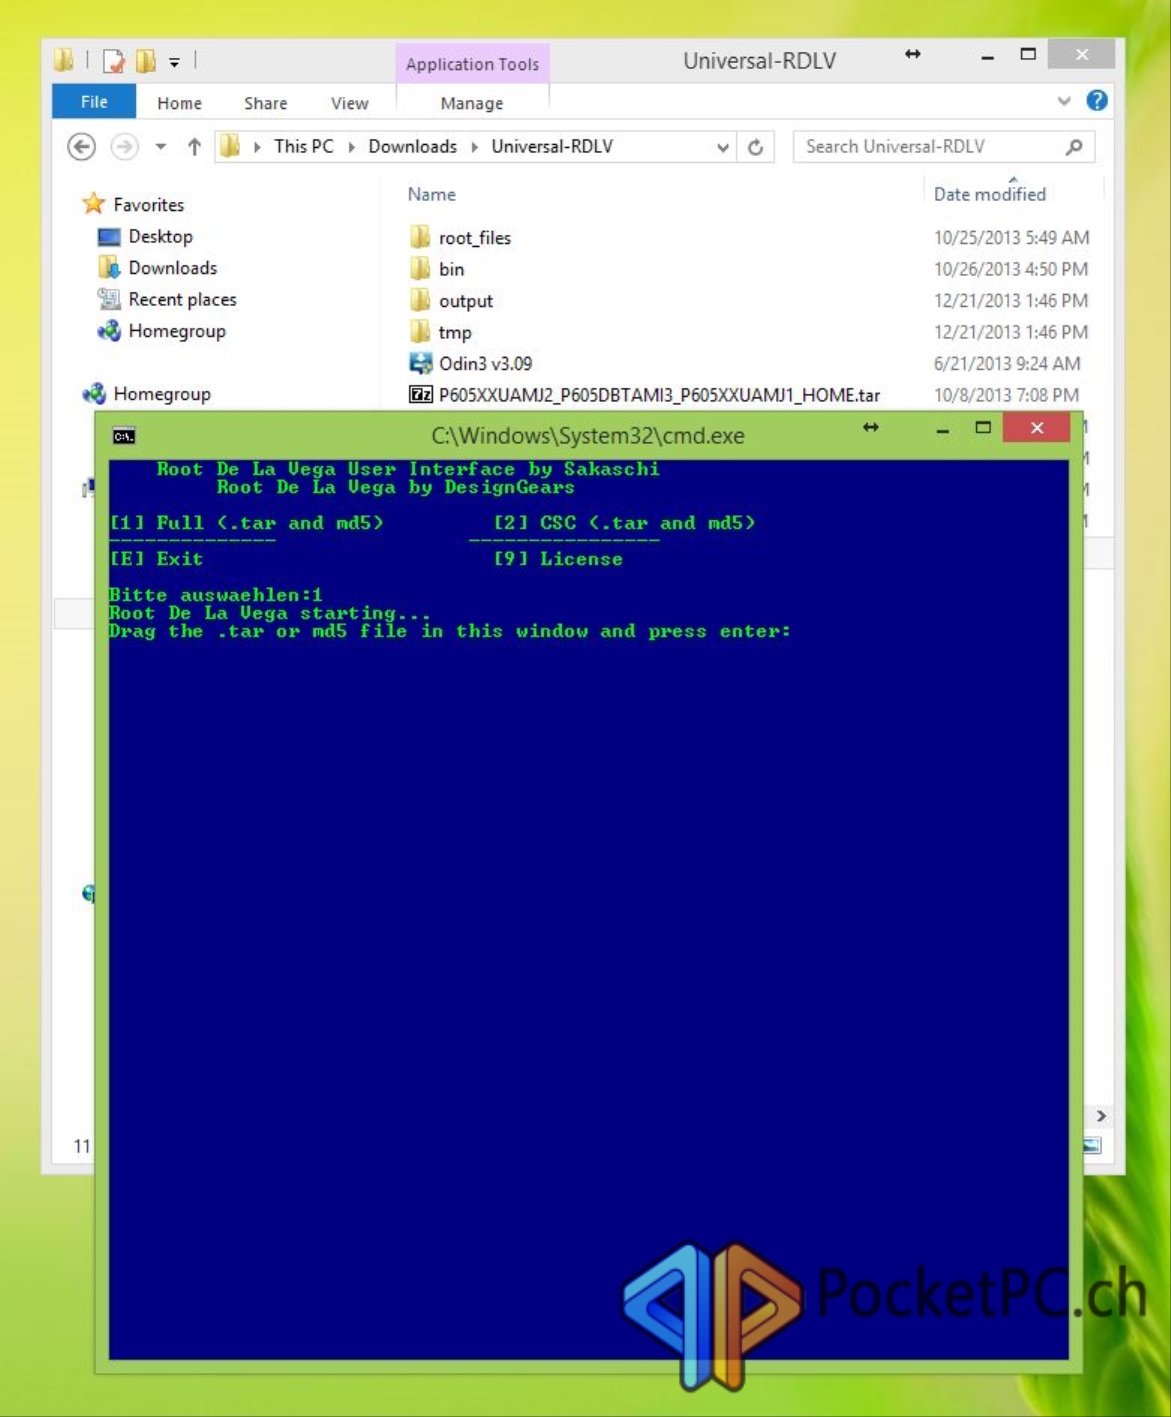Go up one folder level

(194, 147)
